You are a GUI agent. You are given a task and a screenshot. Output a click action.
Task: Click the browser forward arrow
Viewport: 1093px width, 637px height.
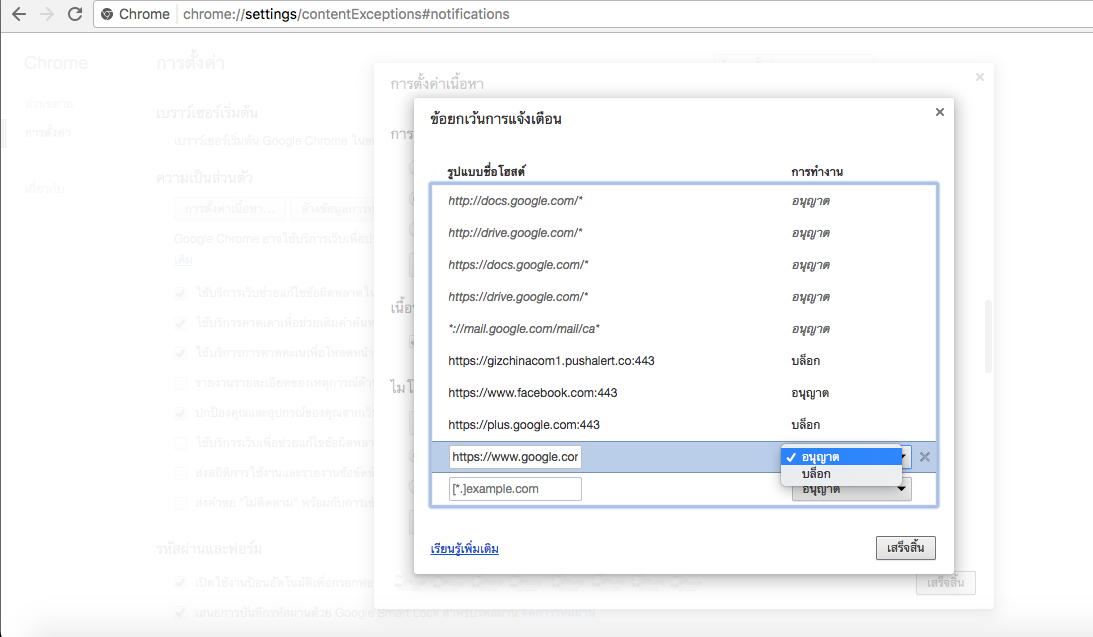[47, 14]
